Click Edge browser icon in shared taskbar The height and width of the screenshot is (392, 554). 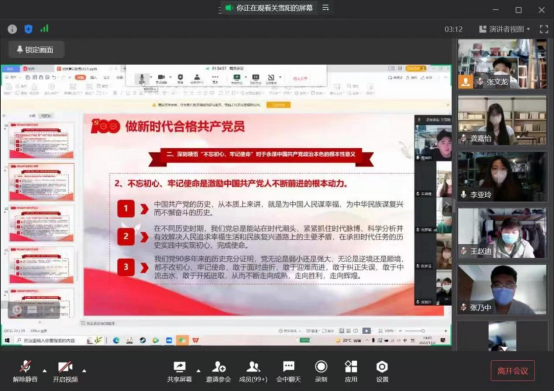(116, 340)
